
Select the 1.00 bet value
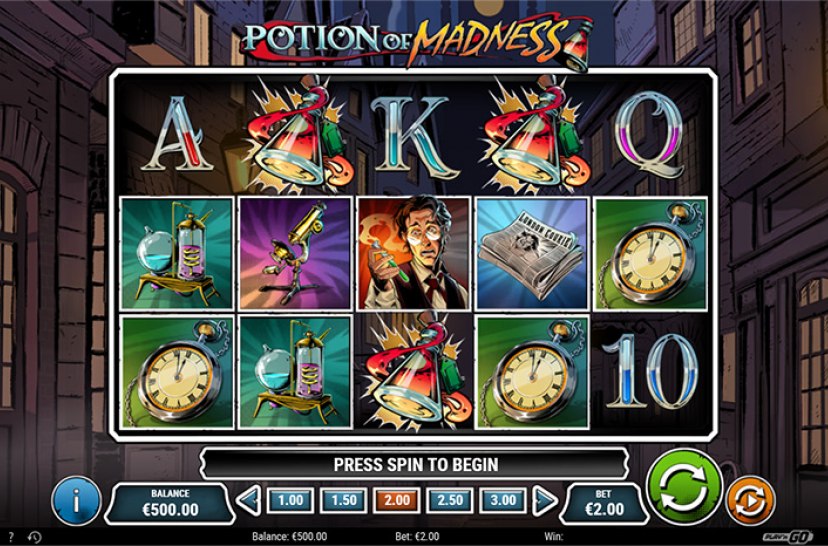click(x=290, y=500)
